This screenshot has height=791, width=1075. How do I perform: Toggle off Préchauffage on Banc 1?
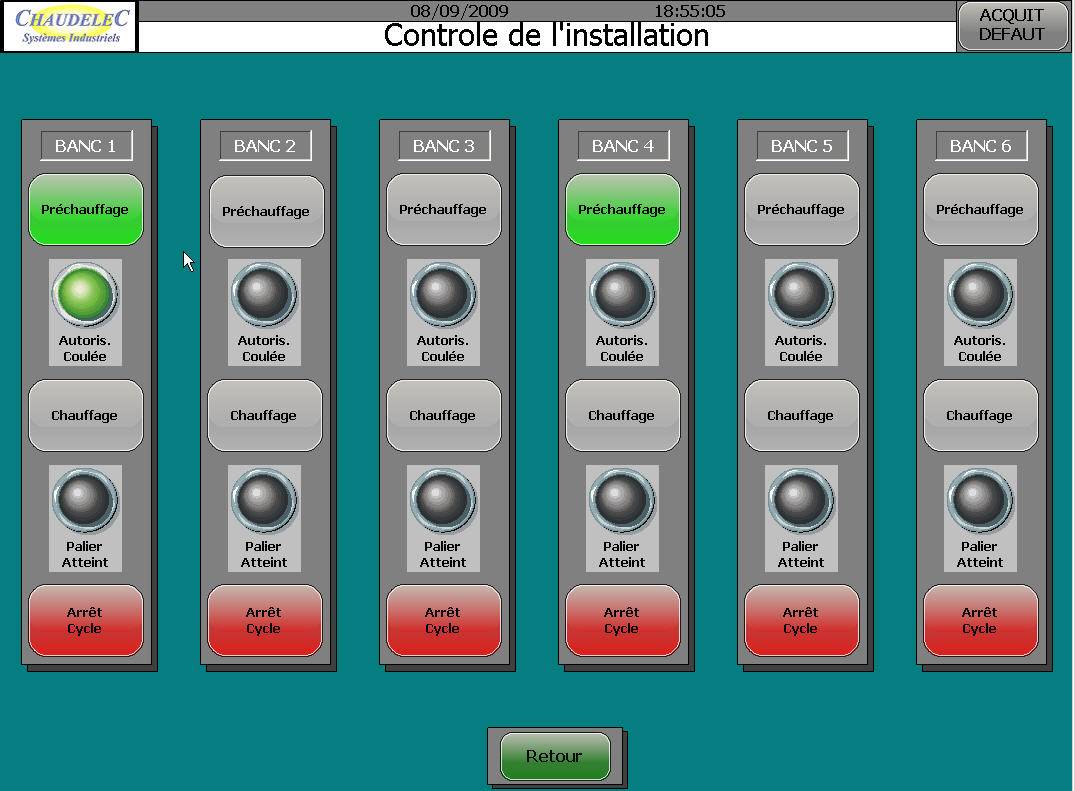coord(85,210)
